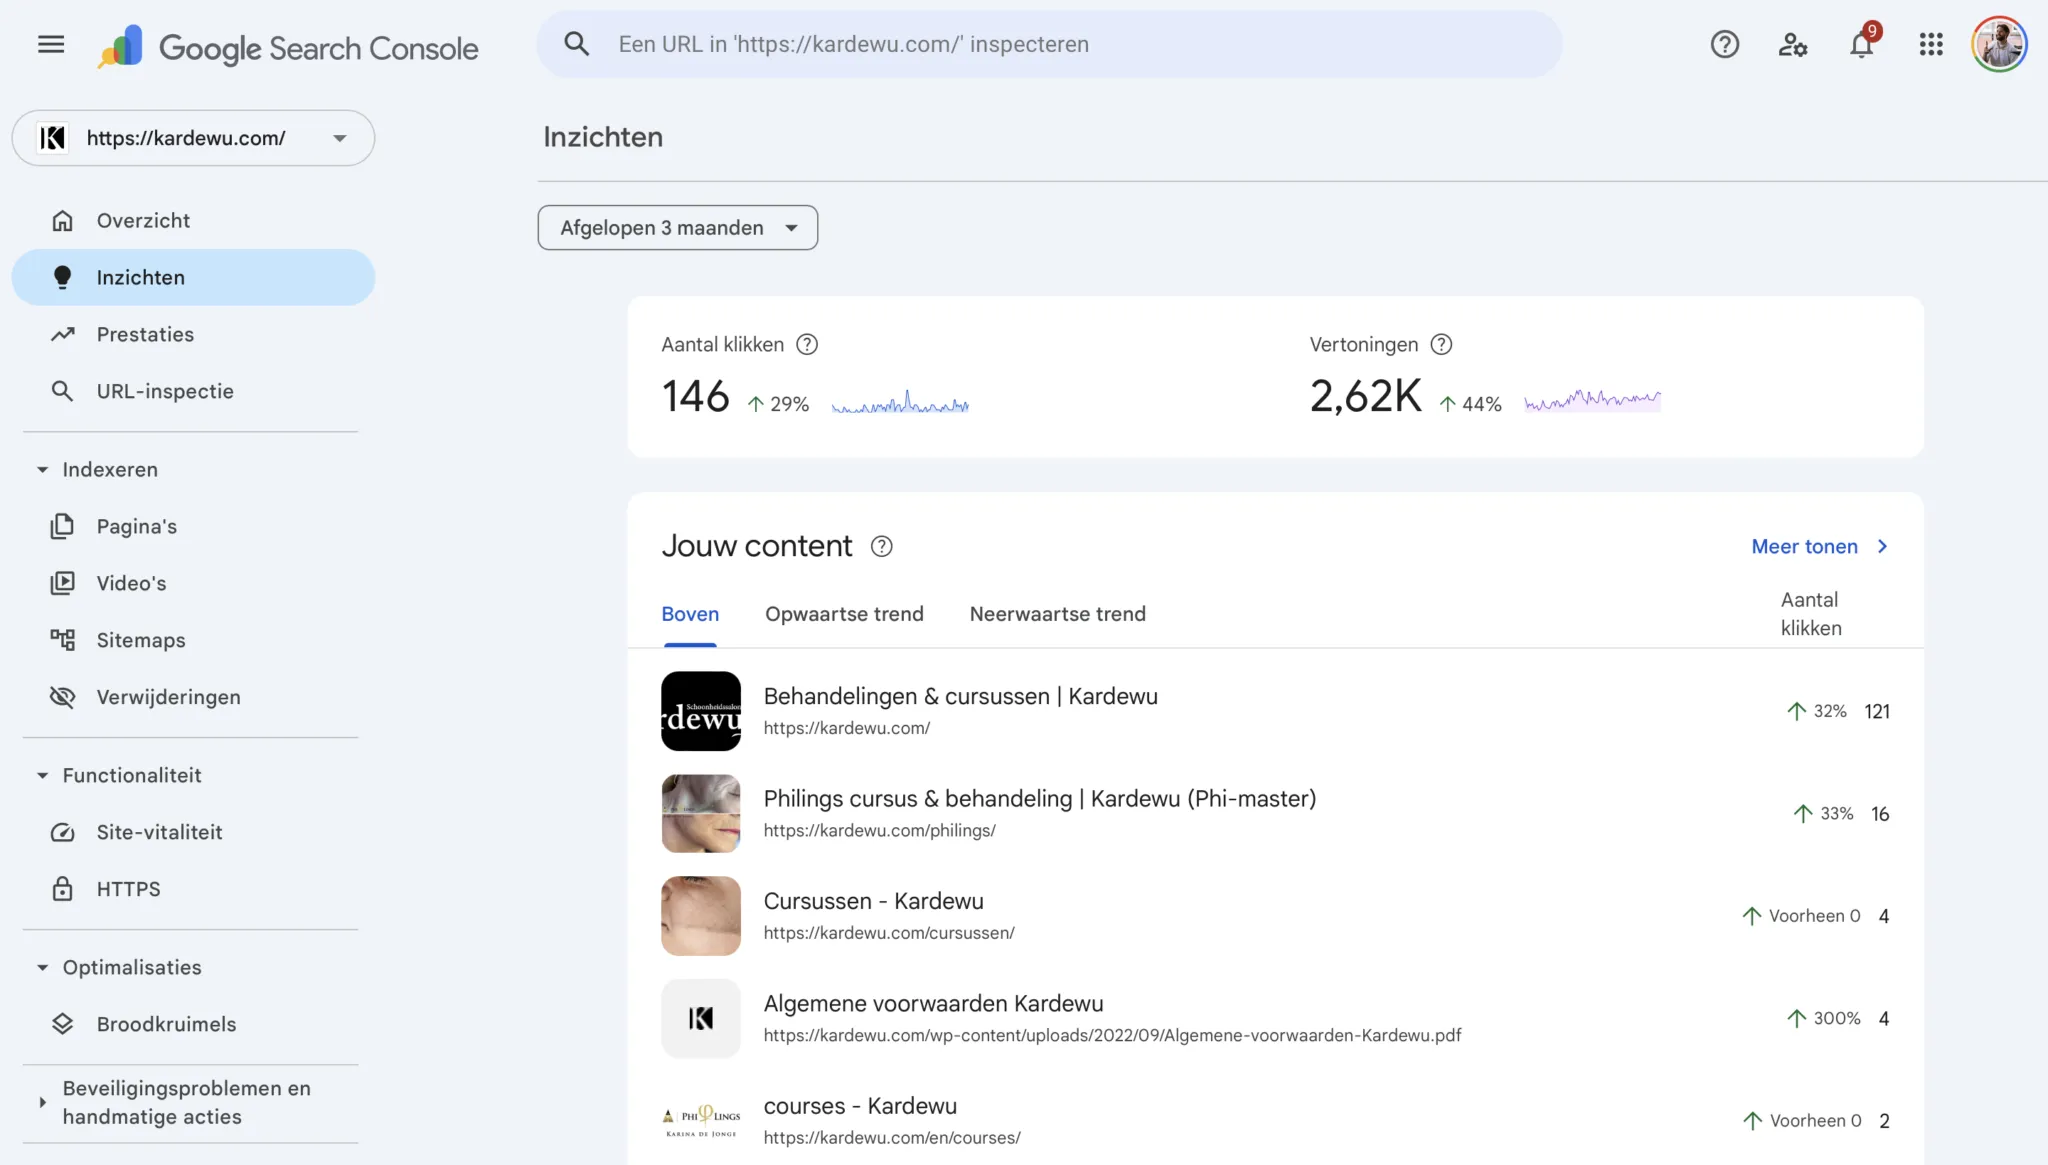This screenshot has height=1165, width=2048.
Task: Open the Google apps grid
Action: 1931,44
